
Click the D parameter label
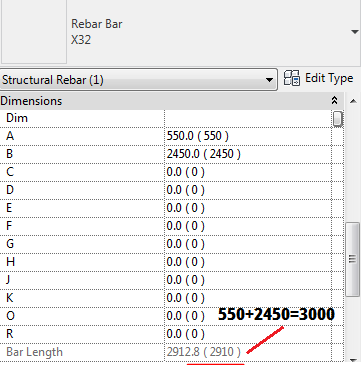pyautogui.click(x=10, y=190)
